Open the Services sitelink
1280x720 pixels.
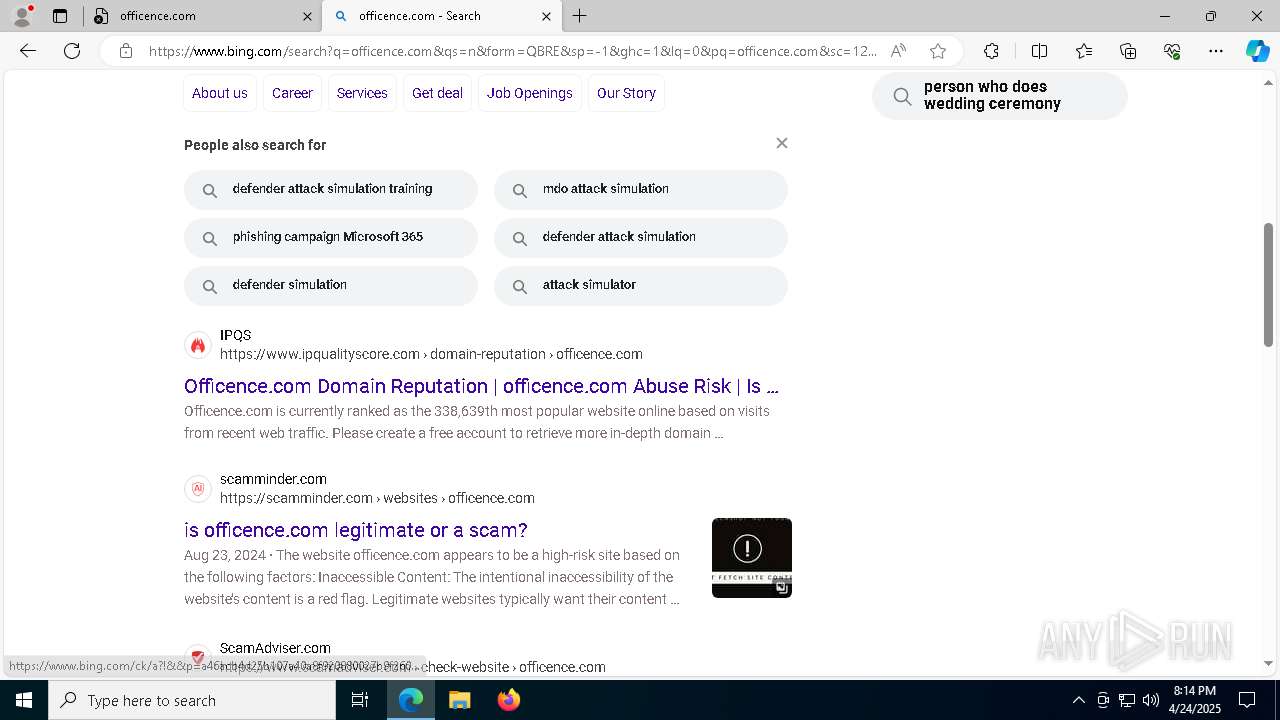click(362, 93)
